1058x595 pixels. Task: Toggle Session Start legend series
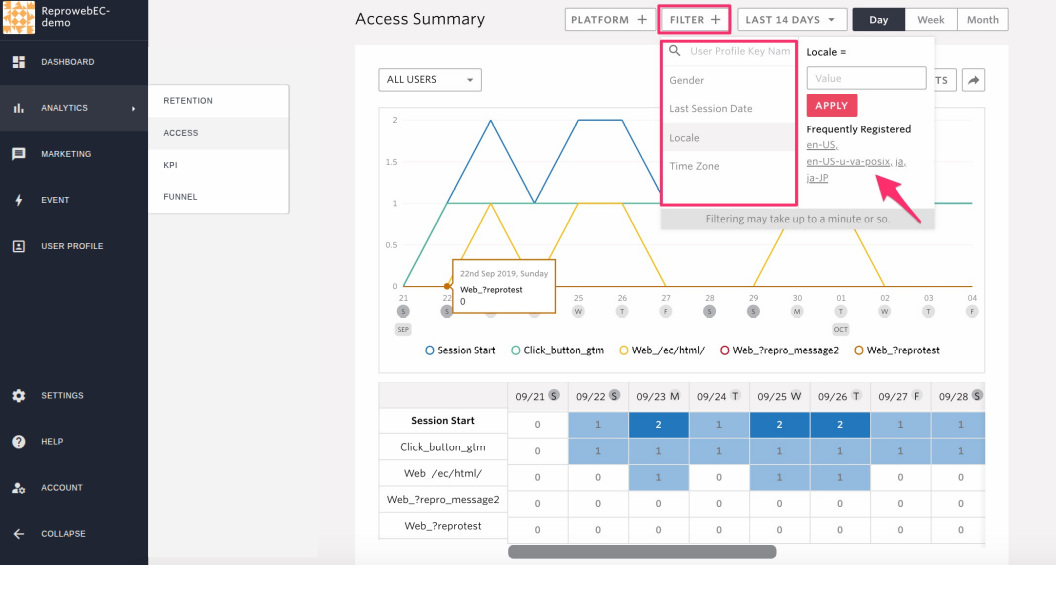460,350
